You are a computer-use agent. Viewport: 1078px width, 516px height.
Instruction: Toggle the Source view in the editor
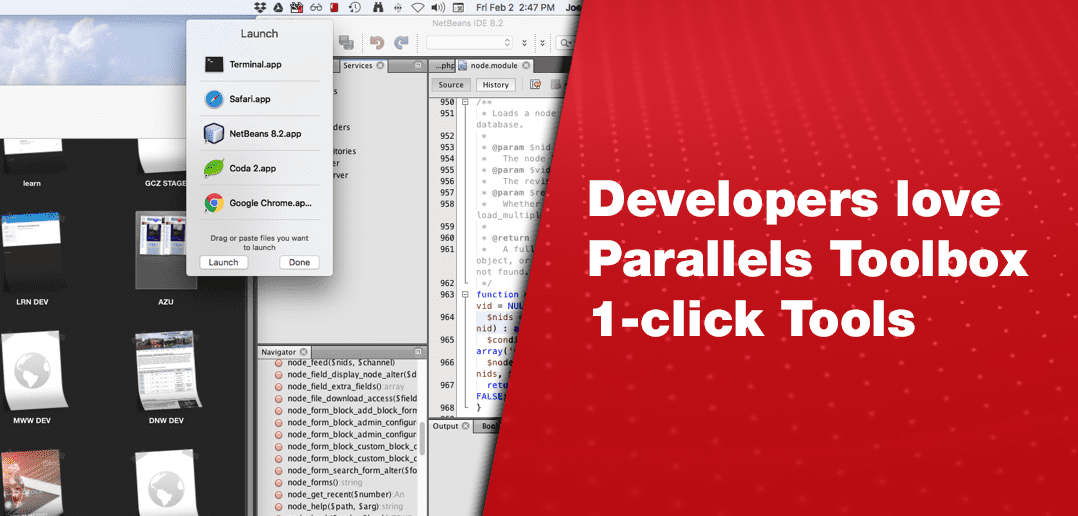pyautogui.click(x=451, y=85)
